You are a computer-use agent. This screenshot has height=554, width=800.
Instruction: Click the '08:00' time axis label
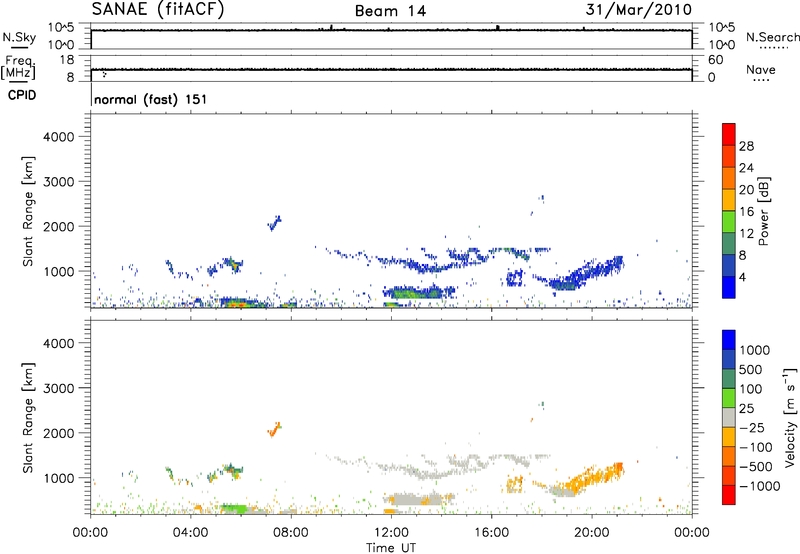(x=291, y=533)
